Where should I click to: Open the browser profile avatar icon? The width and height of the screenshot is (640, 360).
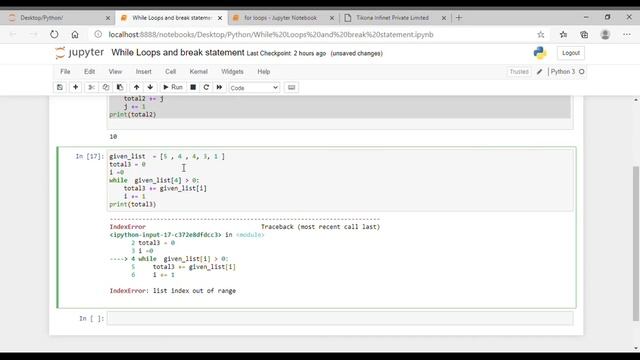tap(605, 35)
